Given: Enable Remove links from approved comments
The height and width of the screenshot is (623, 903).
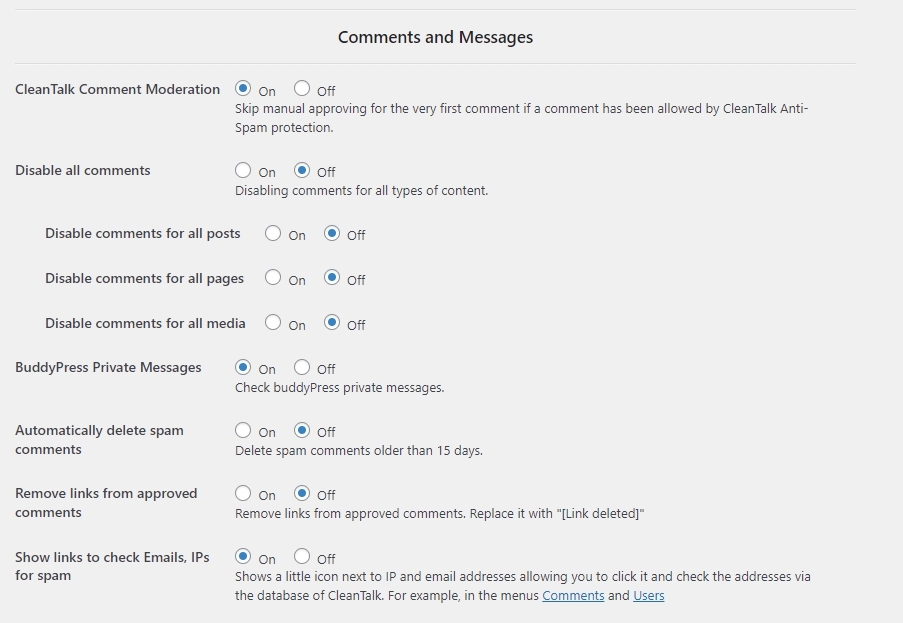Looking at the screenshot, I should 241,493.
